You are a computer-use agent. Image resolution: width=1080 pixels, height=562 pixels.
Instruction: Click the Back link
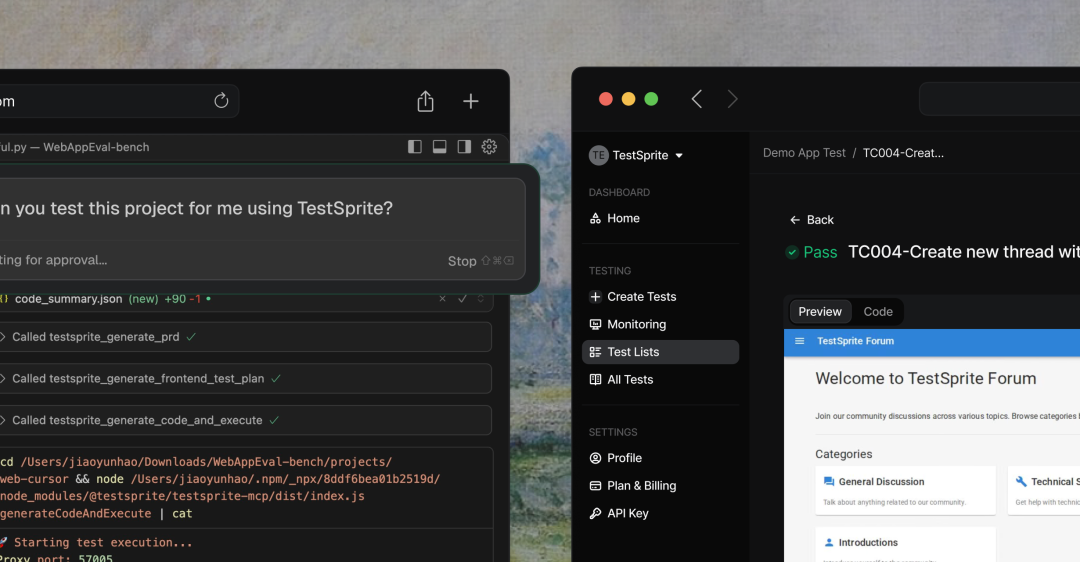[x=812, y=220]
